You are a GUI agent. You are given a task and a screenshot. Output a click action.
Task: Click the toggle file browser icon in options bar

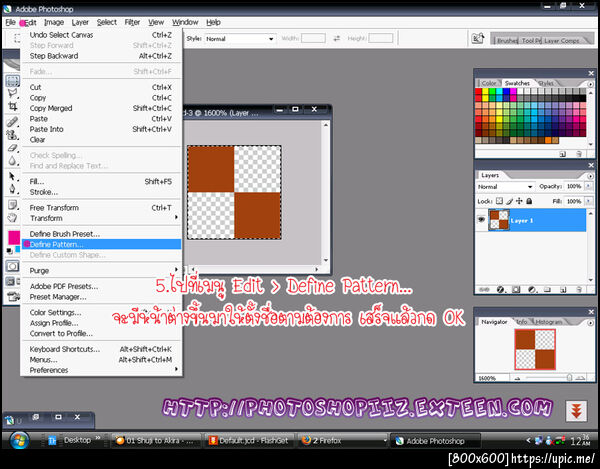tap(478, 38)
